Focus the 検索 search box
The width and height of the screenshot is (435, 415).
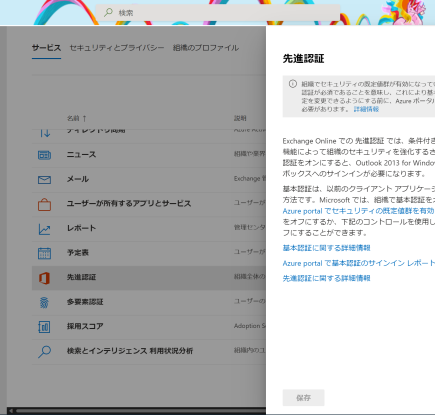[x=218, y=13]
